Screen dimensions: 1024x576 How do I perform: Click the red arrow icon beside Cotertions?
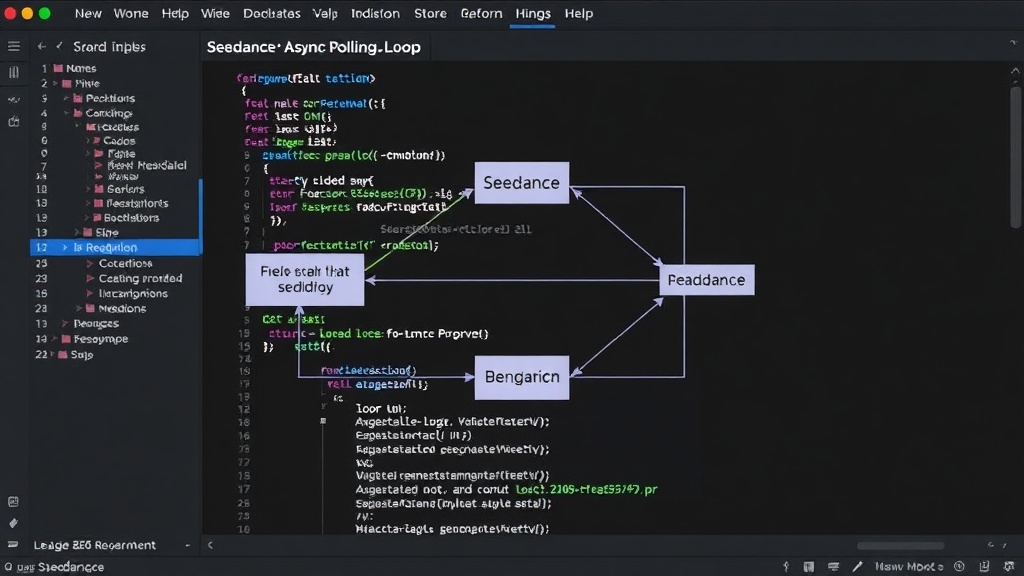pyautogui.click(x=90, y=263)
